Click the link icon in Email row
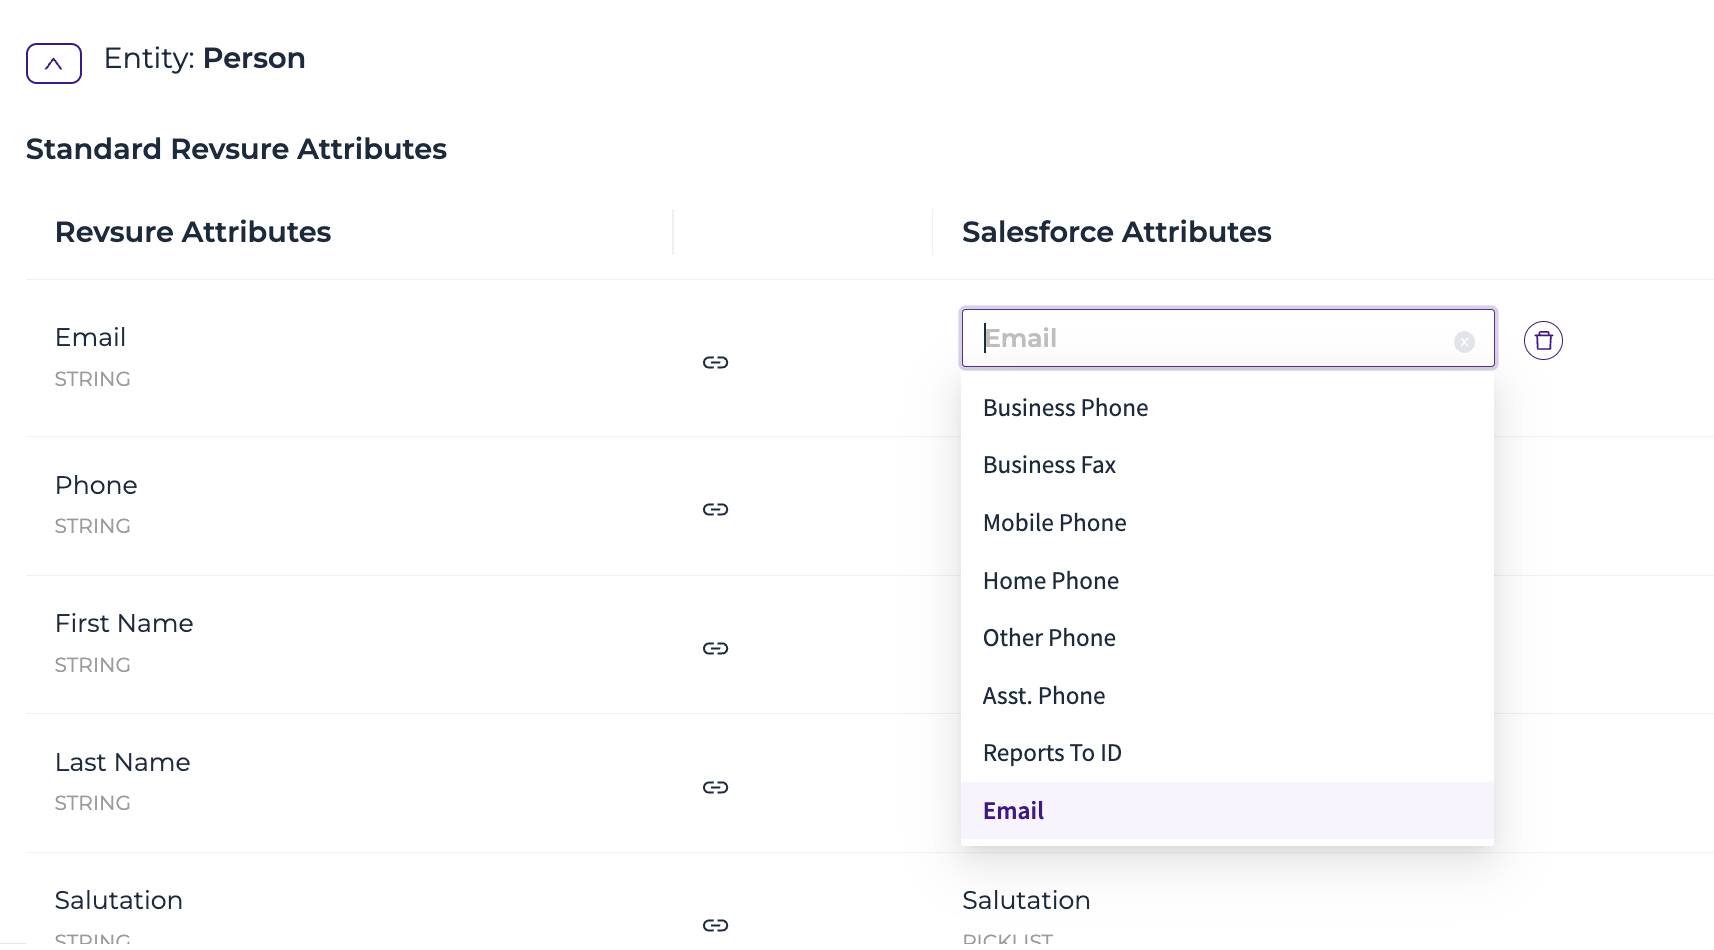This screenshot has width=1714, height=950. pyautogui.click(x=715, y=362)
